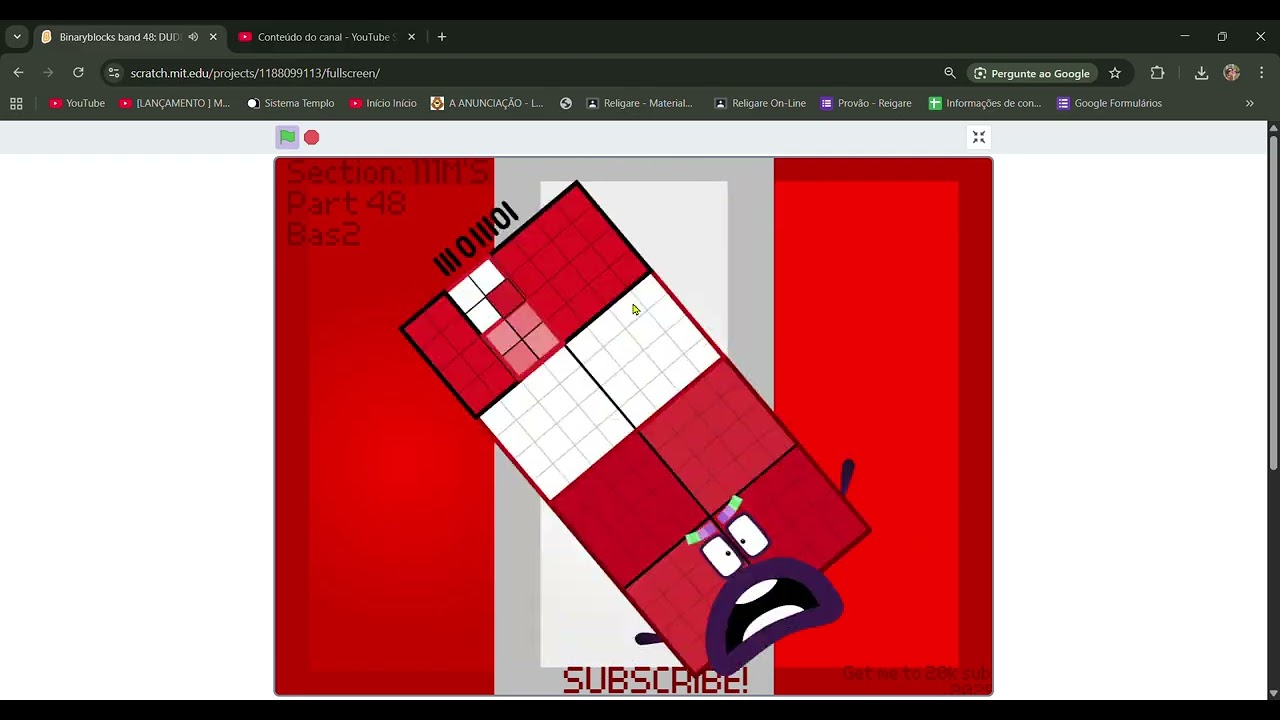Click the 11101101 binary label on block
The width and height of the screenshot is (1280, 720).
476,238
